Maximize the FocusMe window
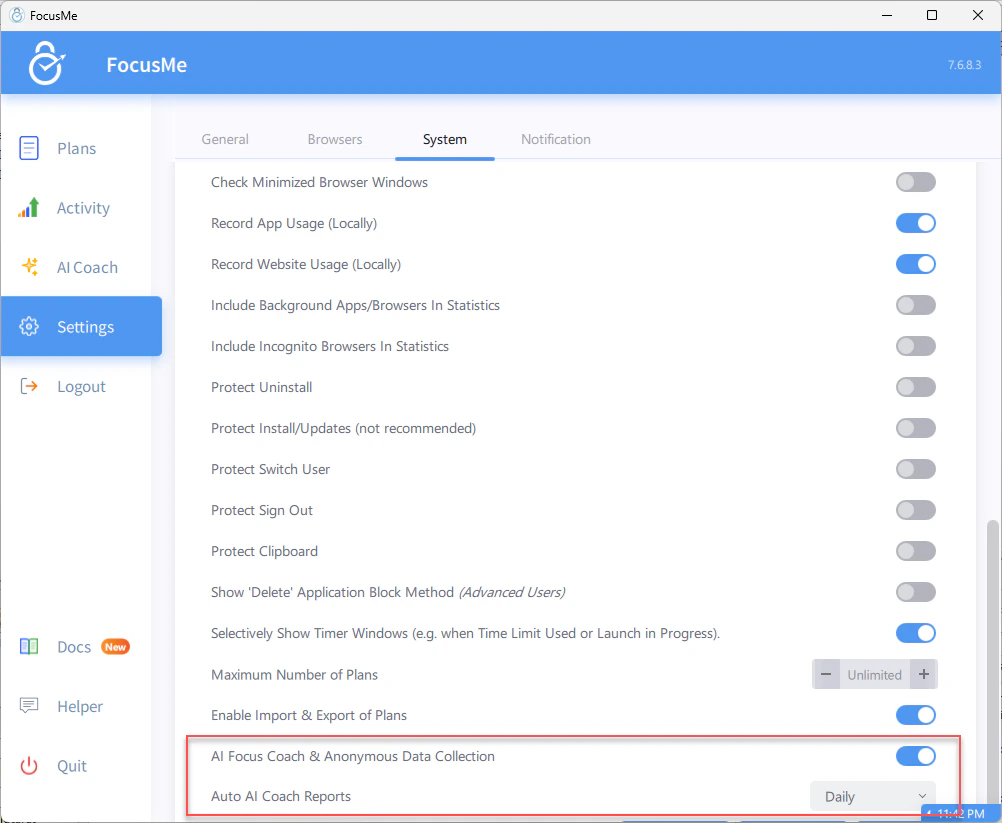The width and height of the screenshot is (1002, 823). tap(932, 15)
